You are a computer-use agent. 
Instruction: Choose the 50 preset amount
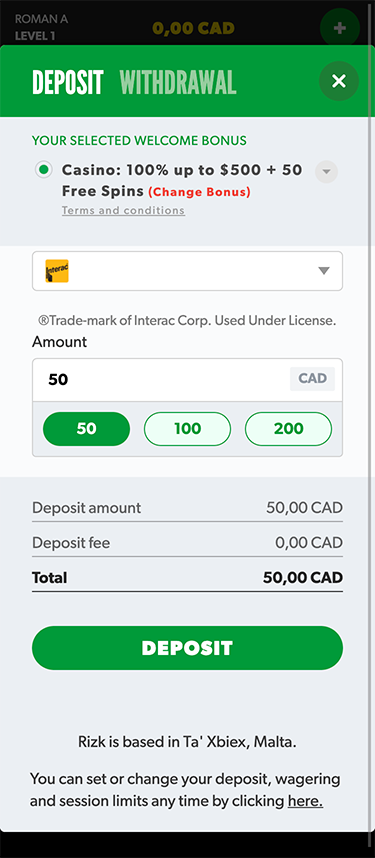tap(86, 429)
